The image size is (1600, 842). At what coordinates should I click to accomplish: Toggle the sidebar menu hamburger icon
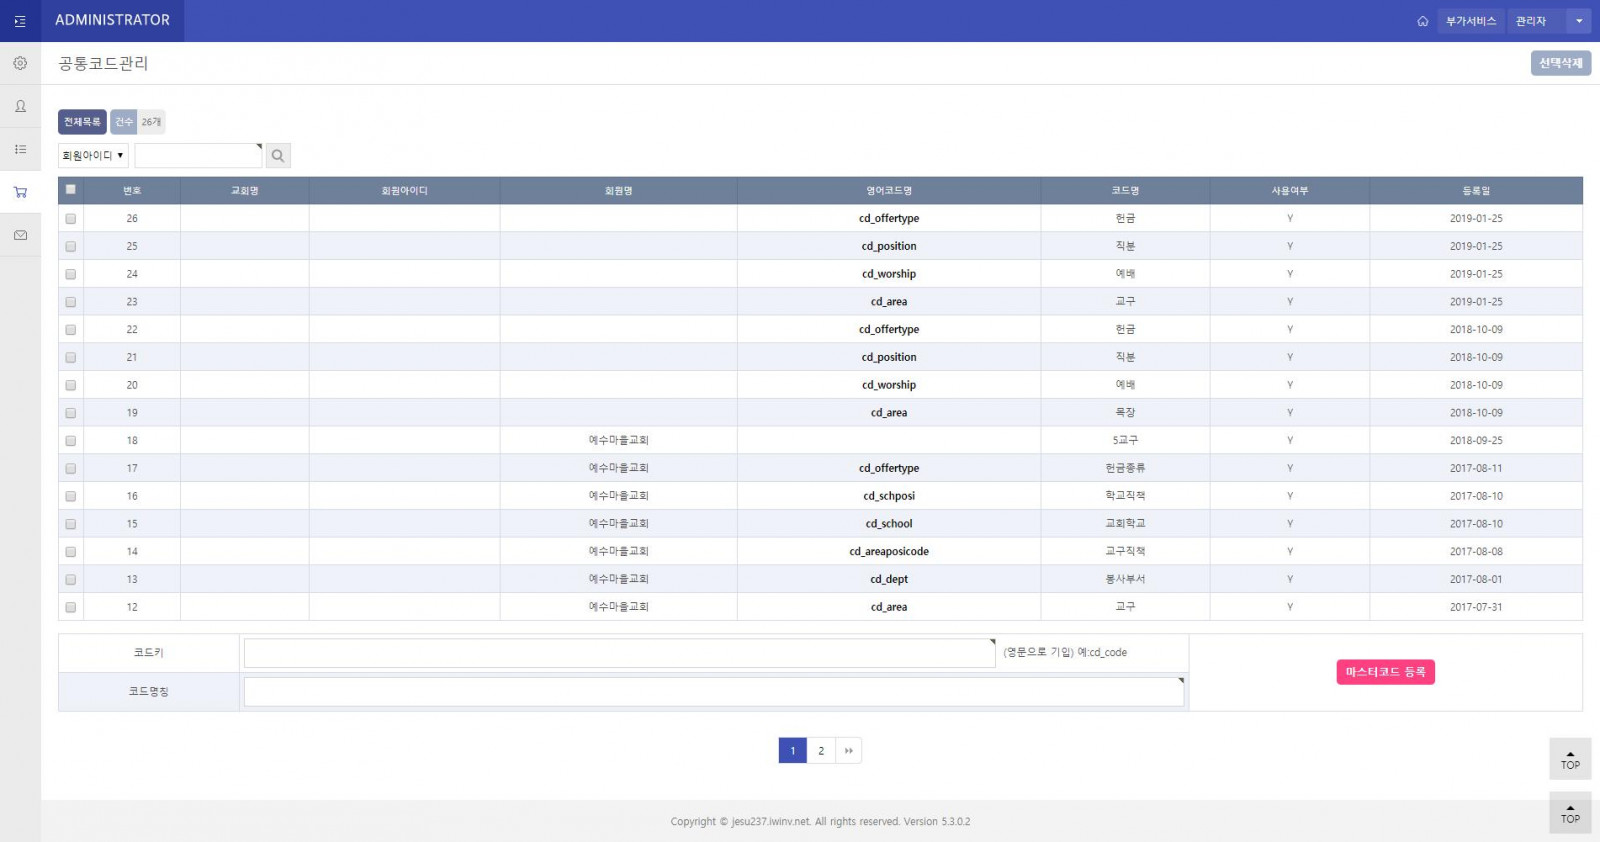[20, 21]
